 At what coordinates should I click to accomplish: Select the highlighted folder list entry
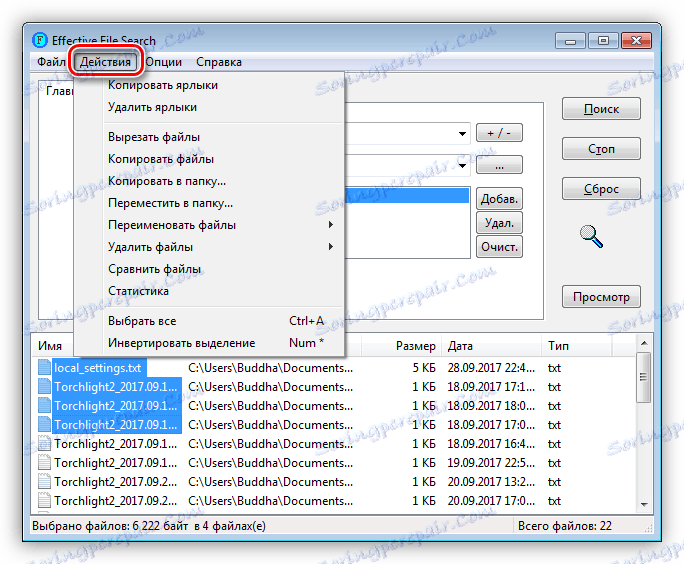[x=407, y=195]
